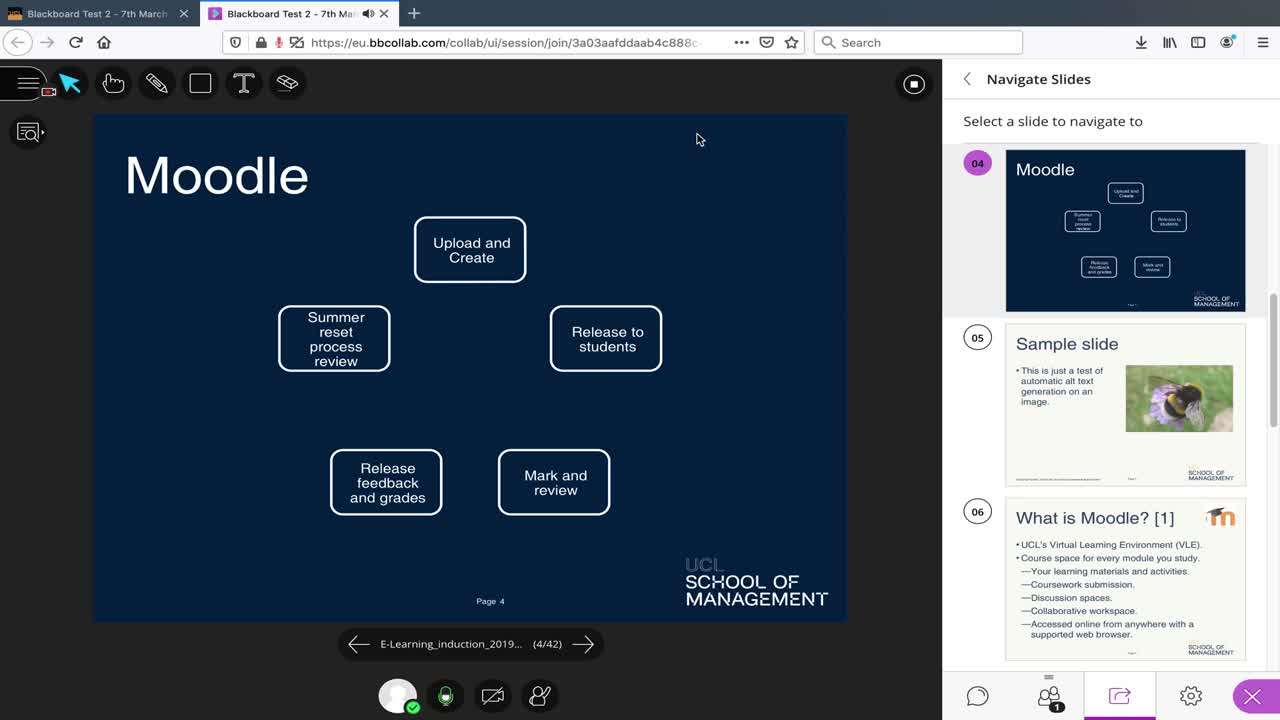Pick the Pencil drawing tool
This screenshot has width=1280, height=720.
pyautogui.click(x=157, y=84)
